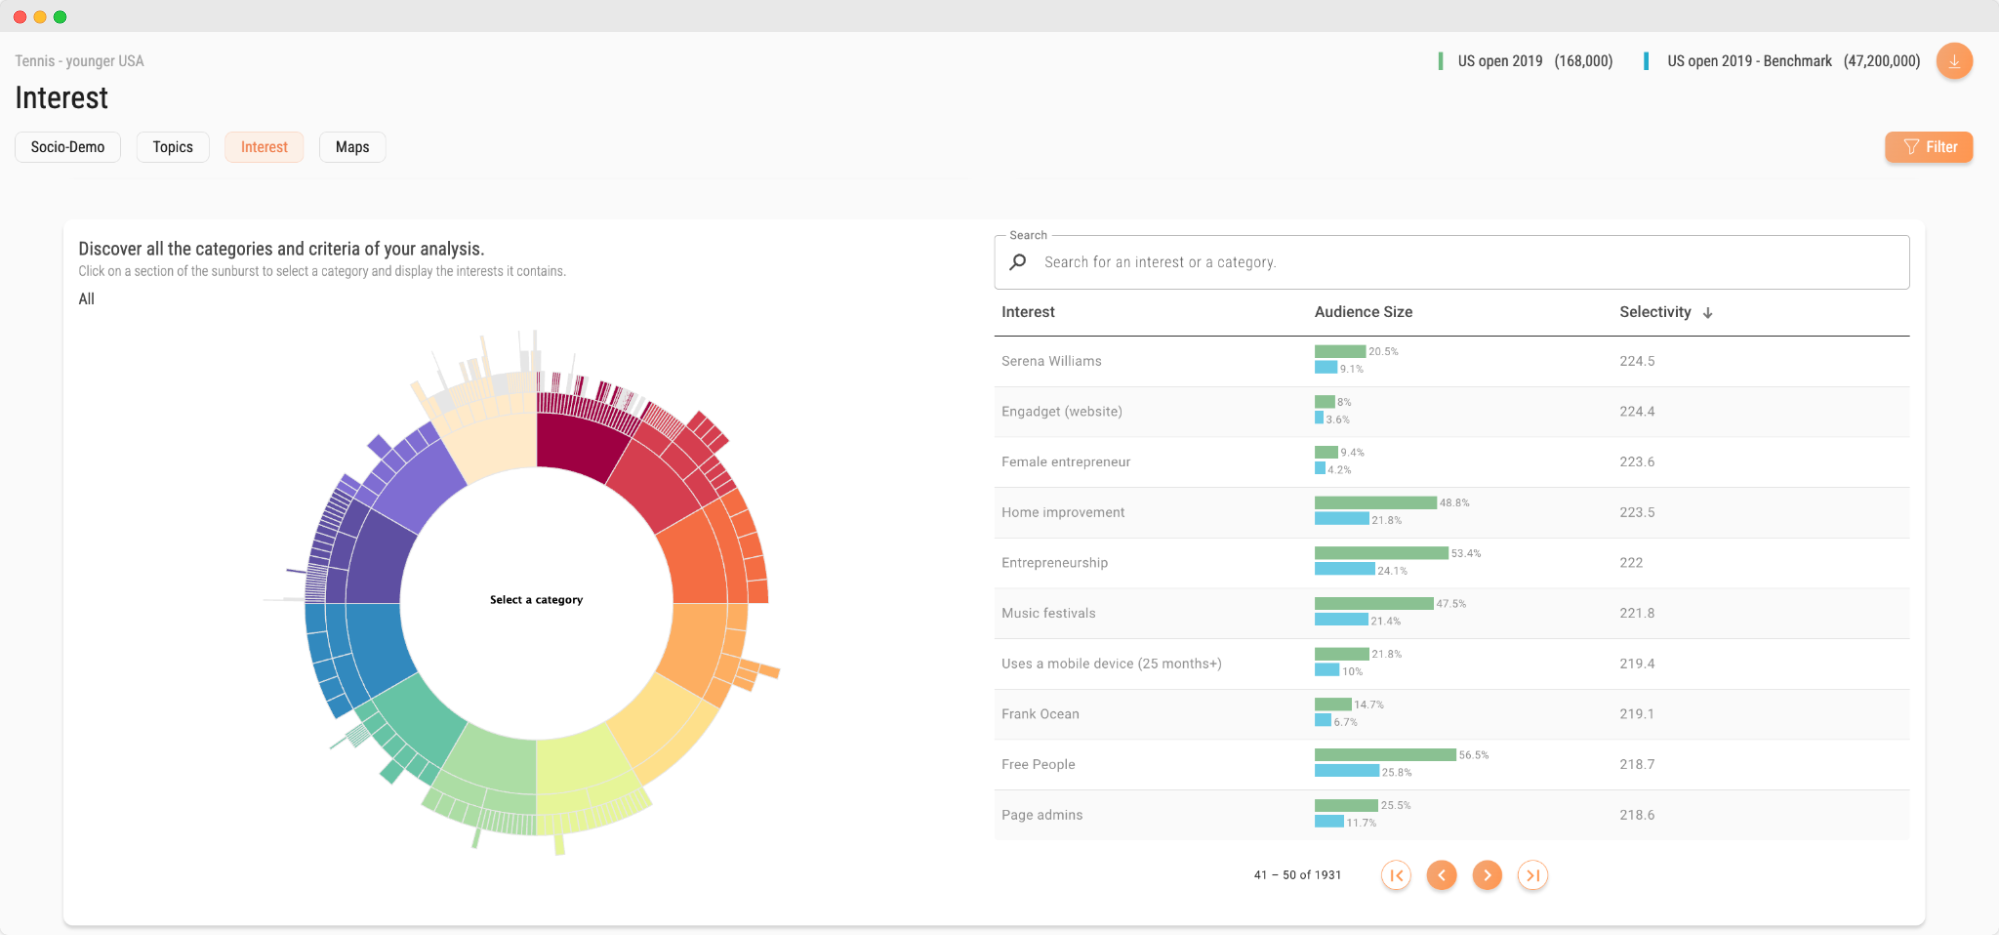Go to the previous results page
The image size is (1999, 935).
click(x=1441, y=875)
